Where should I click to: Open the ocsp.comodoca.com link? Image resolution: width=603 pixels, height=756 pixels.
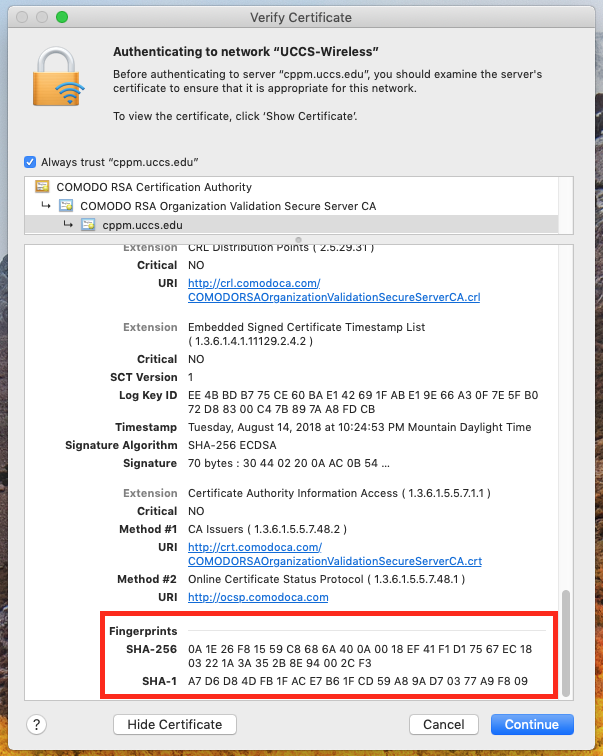tap(258, 597)
